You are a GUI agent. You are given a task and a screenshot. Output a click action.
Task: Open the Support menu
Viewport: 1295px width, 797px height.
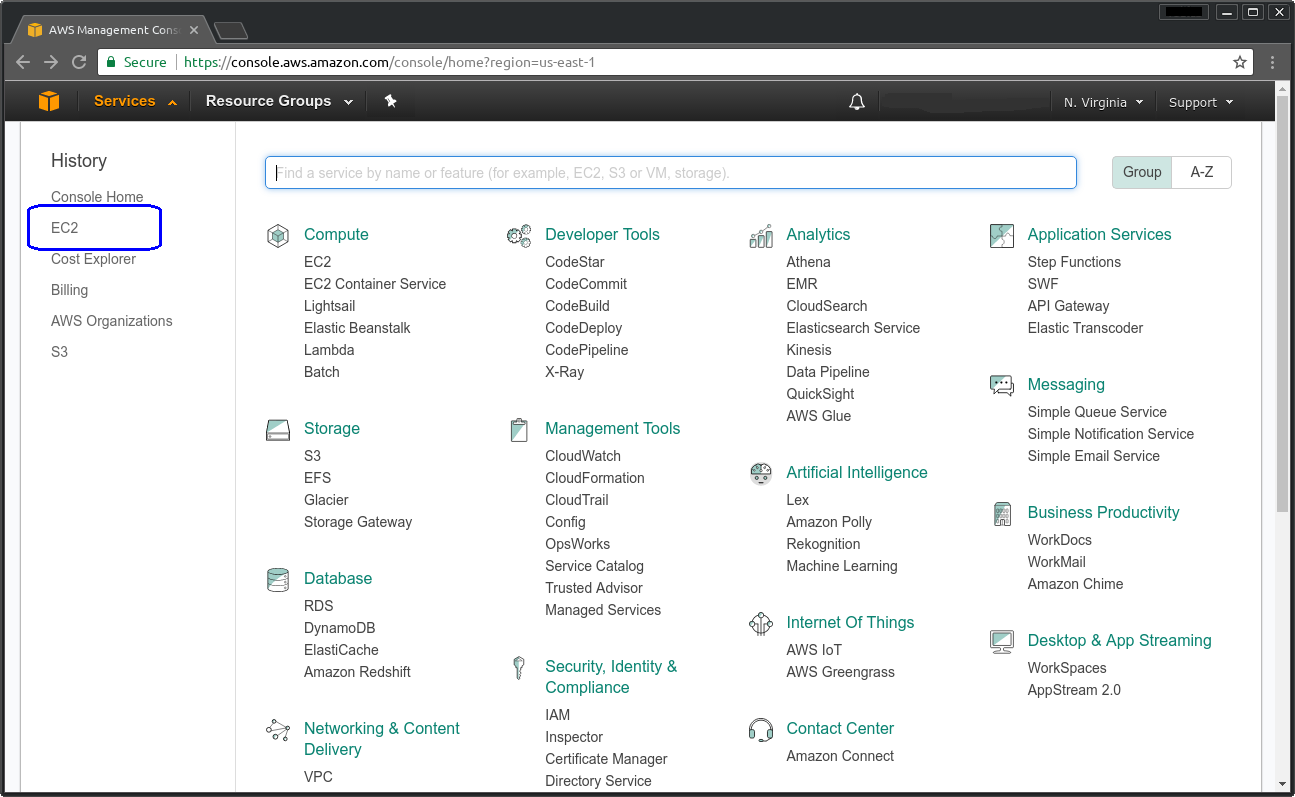click(x=1201, y=102)
